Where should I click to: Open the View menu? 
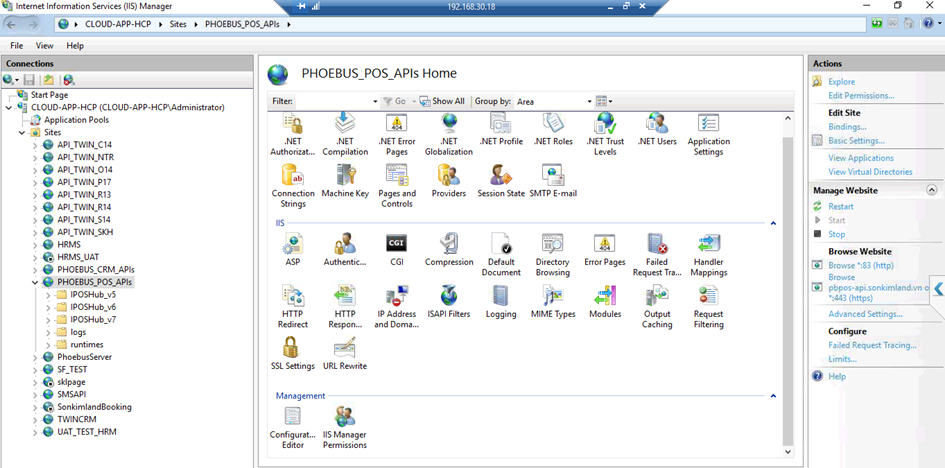pos(45,46)
